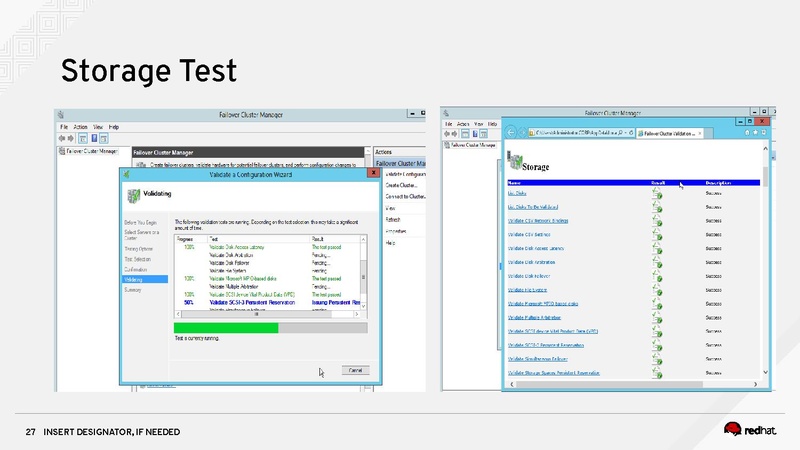Close the Failover Cluster Validation browser tab
This screenshot has width=800, height=450.
click(700, 133)
